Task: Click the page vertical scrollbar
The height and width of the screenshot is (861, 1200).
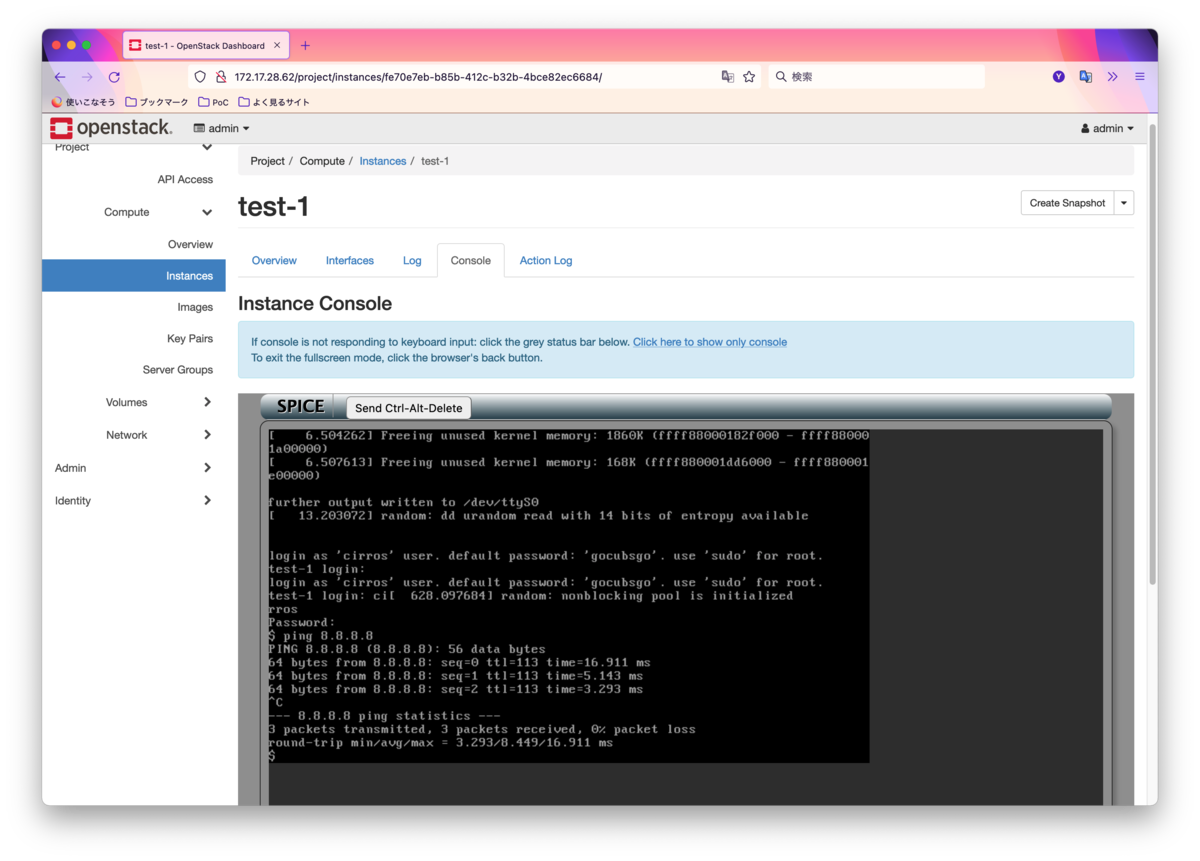Action: click(1152, 355)
